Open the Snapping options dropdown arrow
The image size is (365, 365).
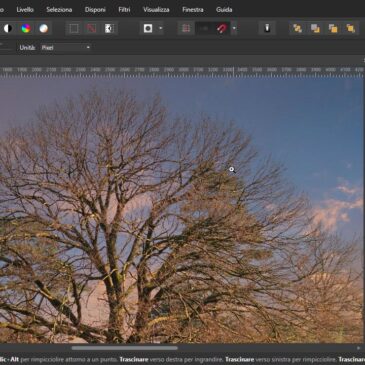coord(234,28)
